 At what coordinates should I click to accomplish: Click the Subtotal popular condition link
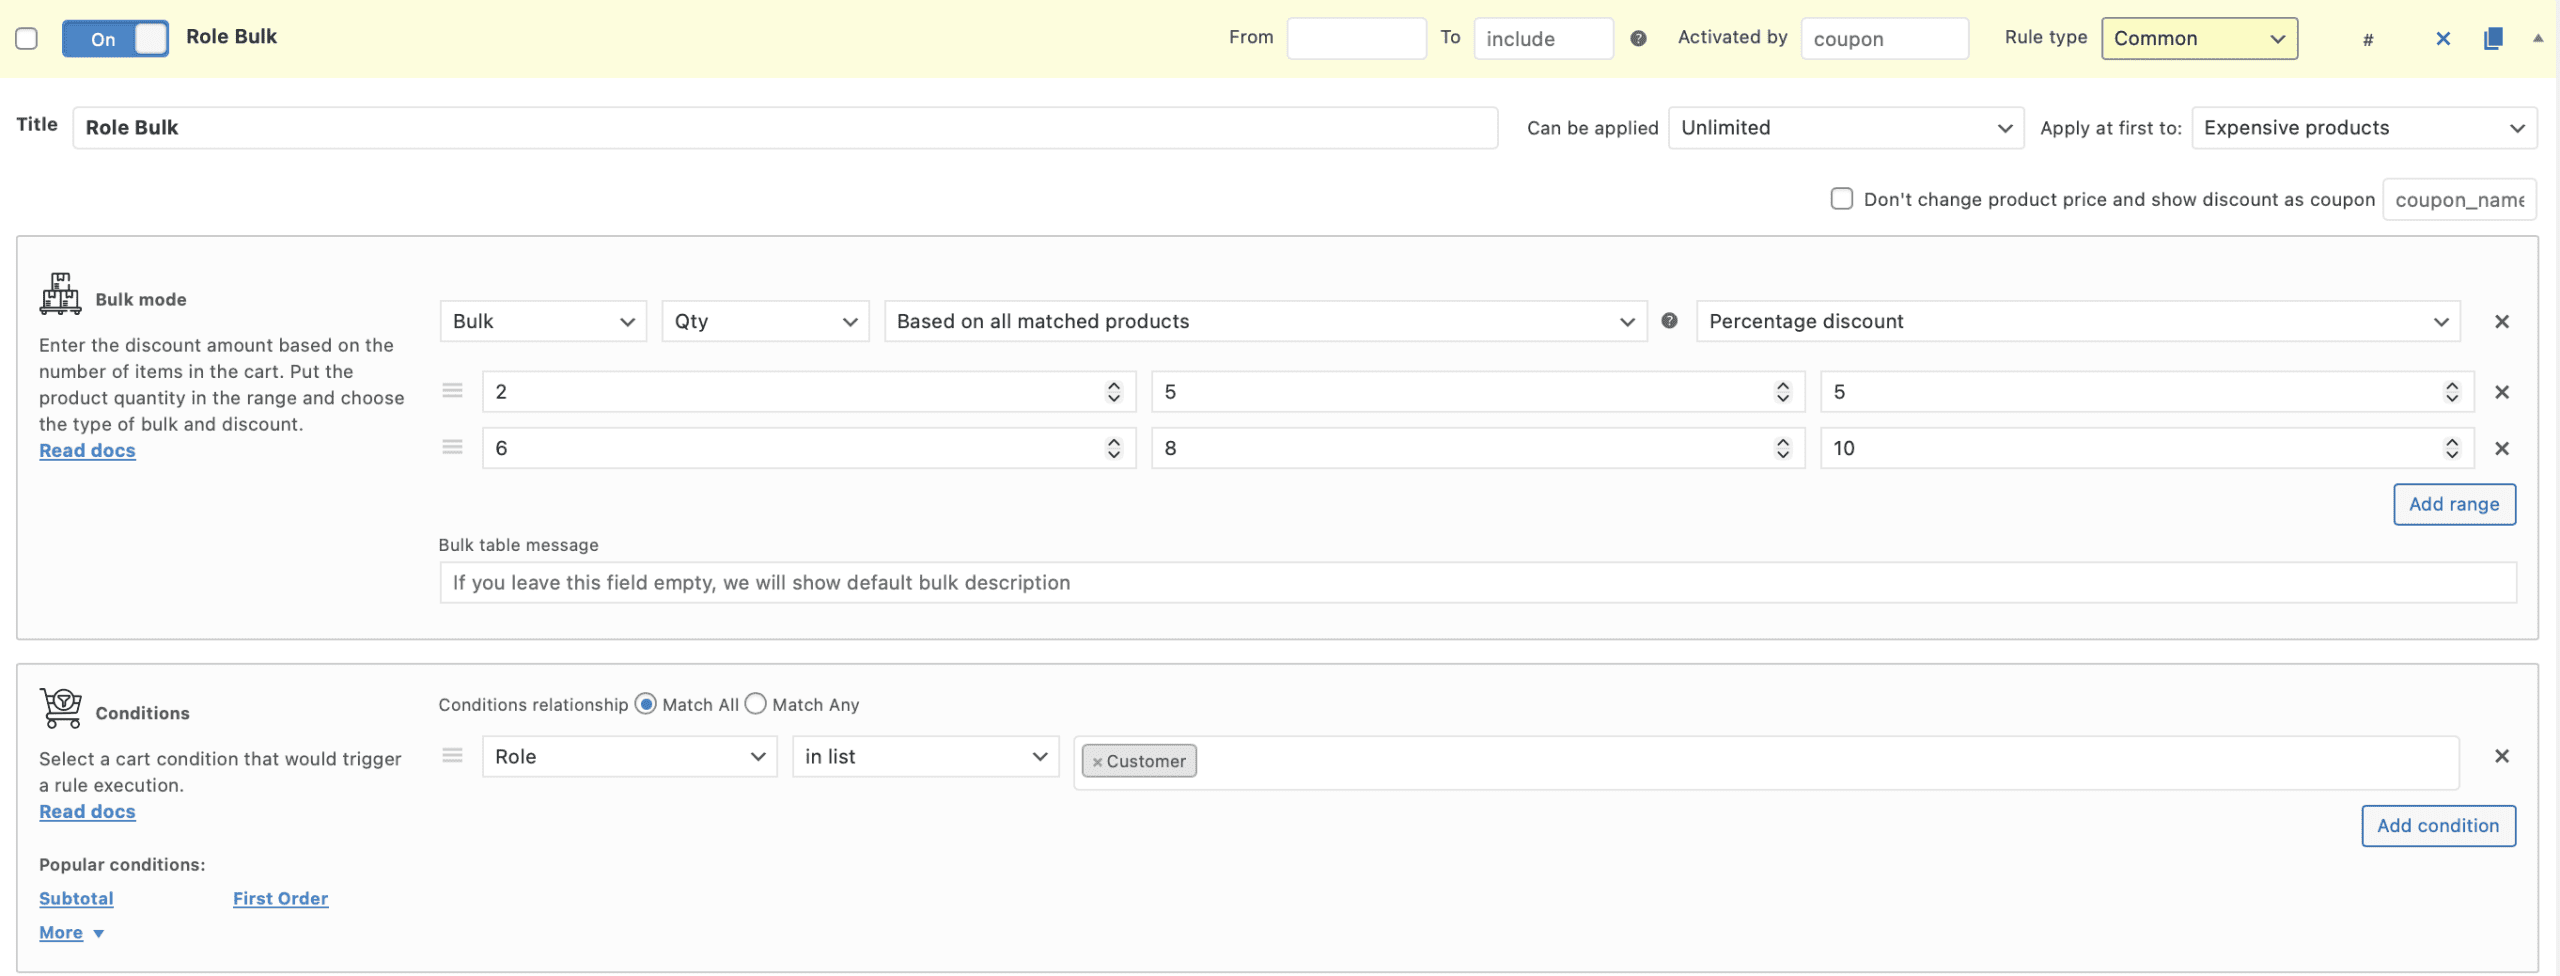pos(76,899)
